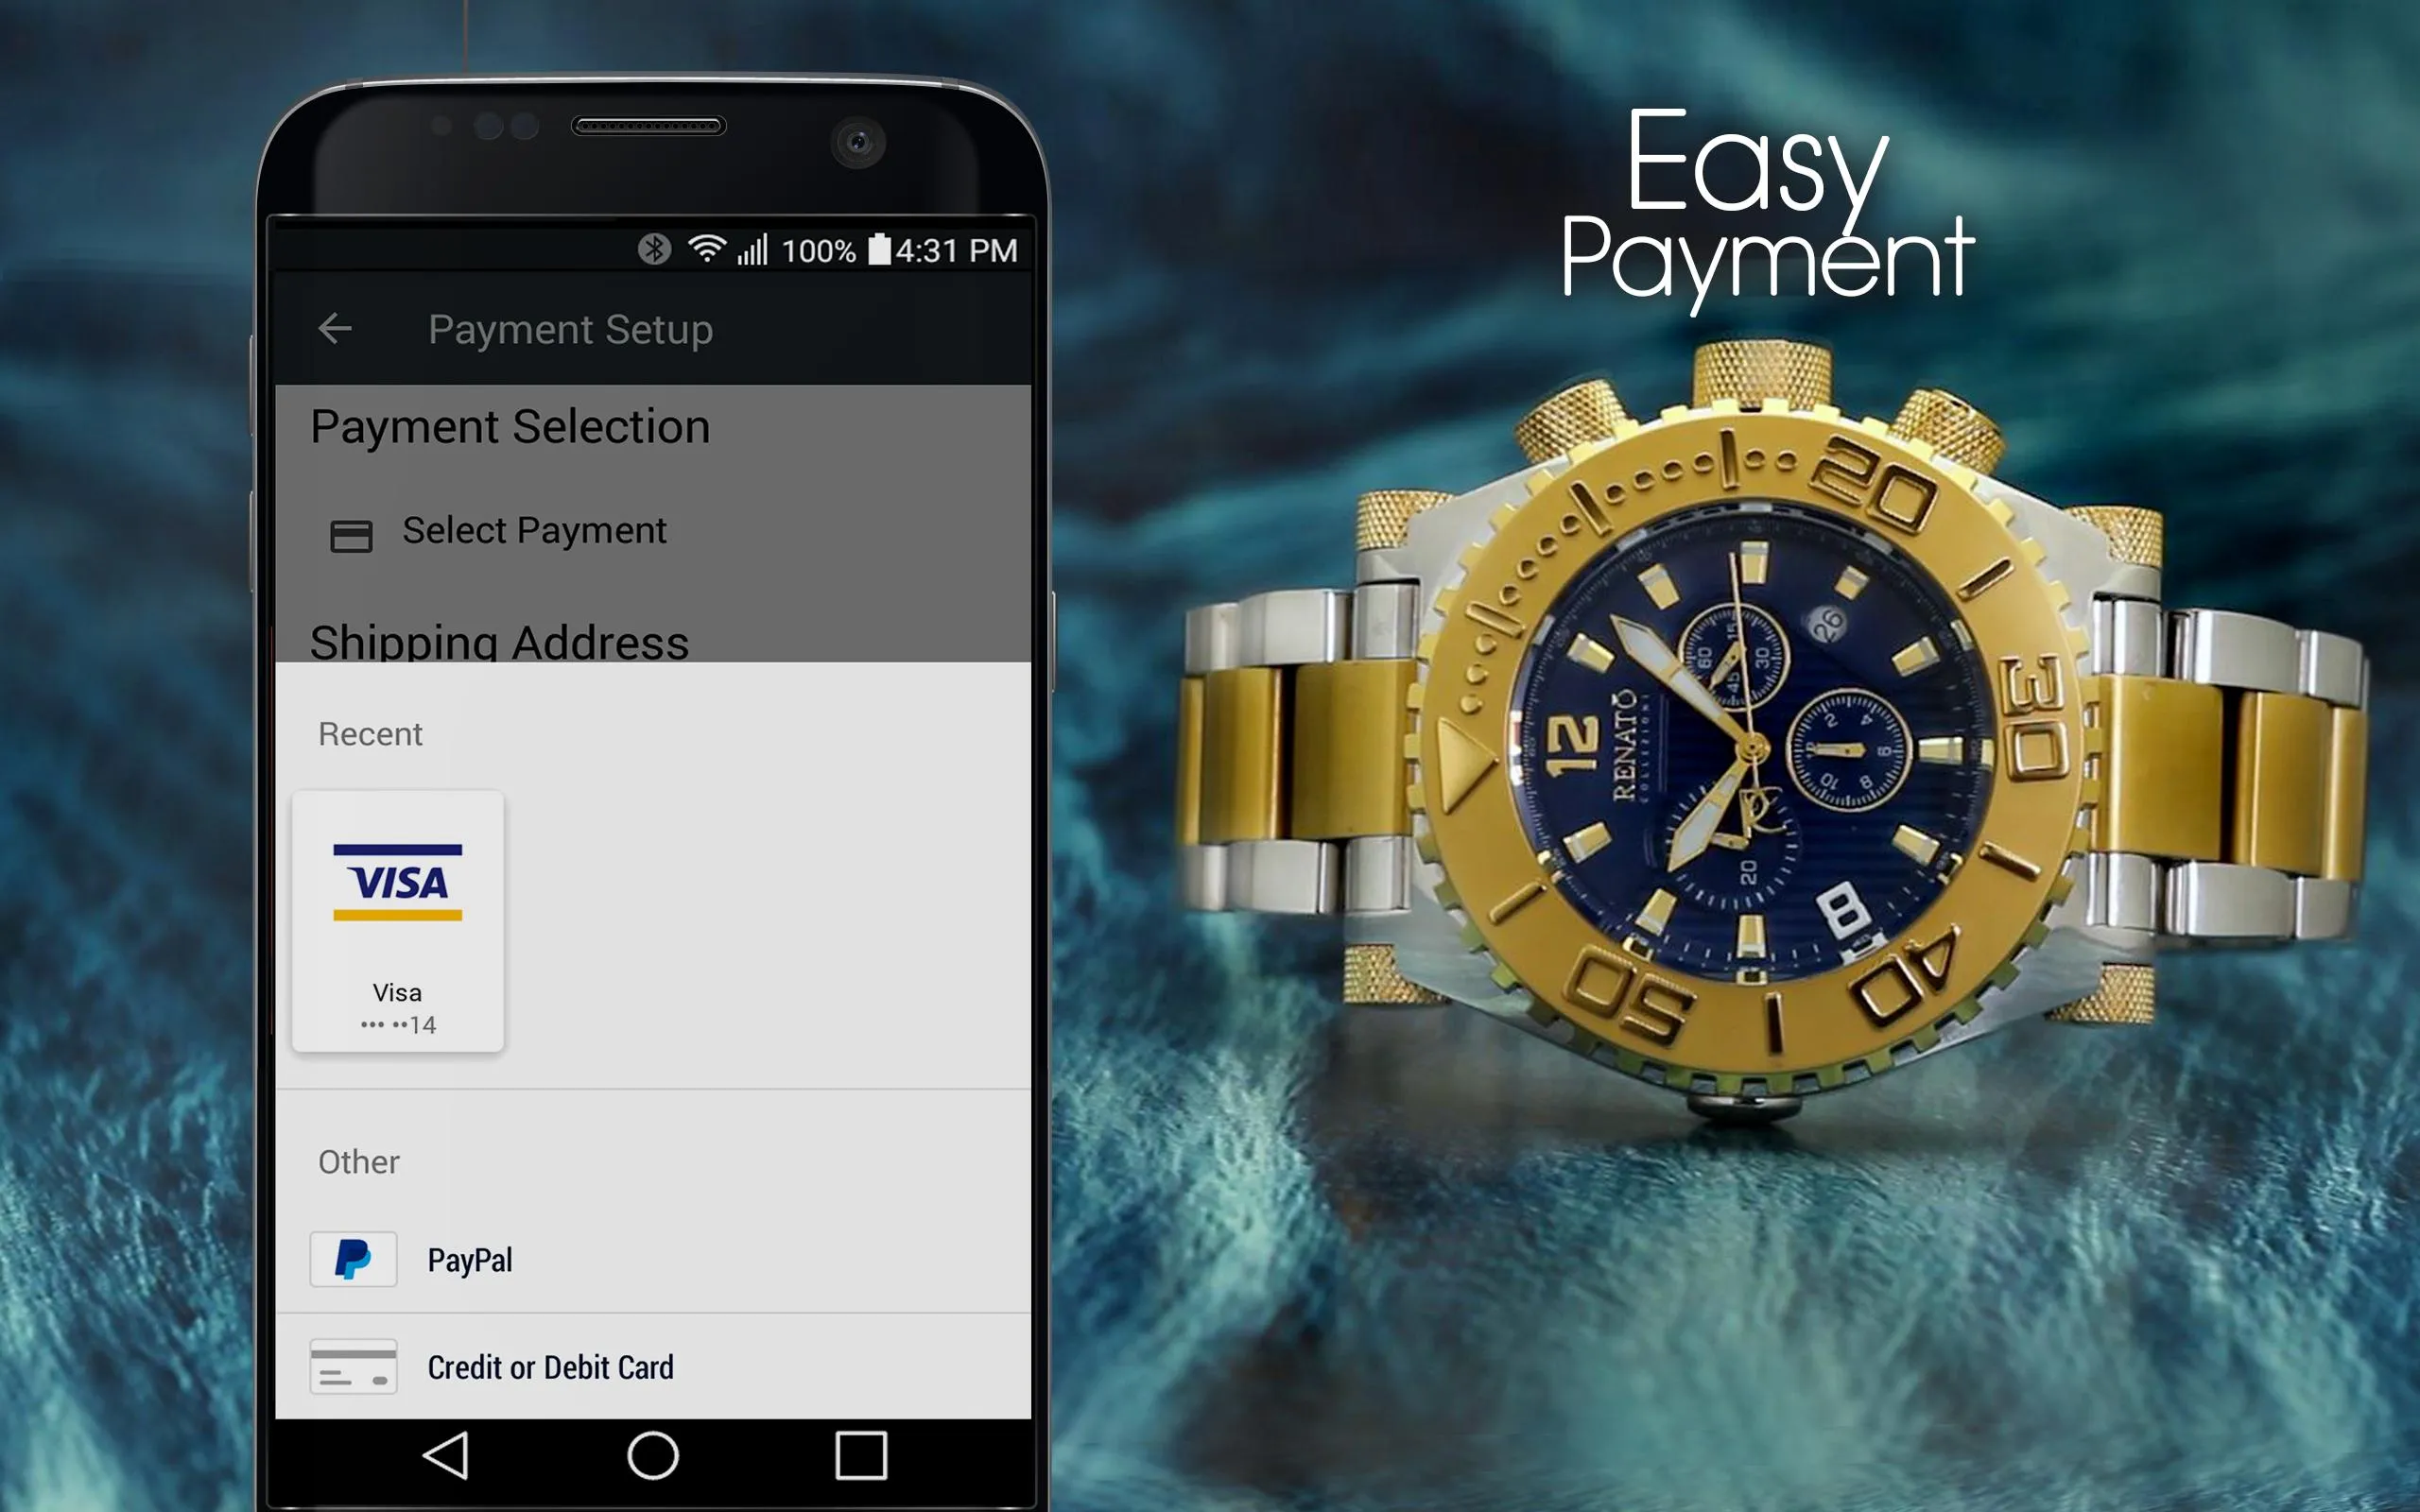Screen dimensions: 2420x1512
Task: Expand the Other payment options section
Action: (355, 1159)
